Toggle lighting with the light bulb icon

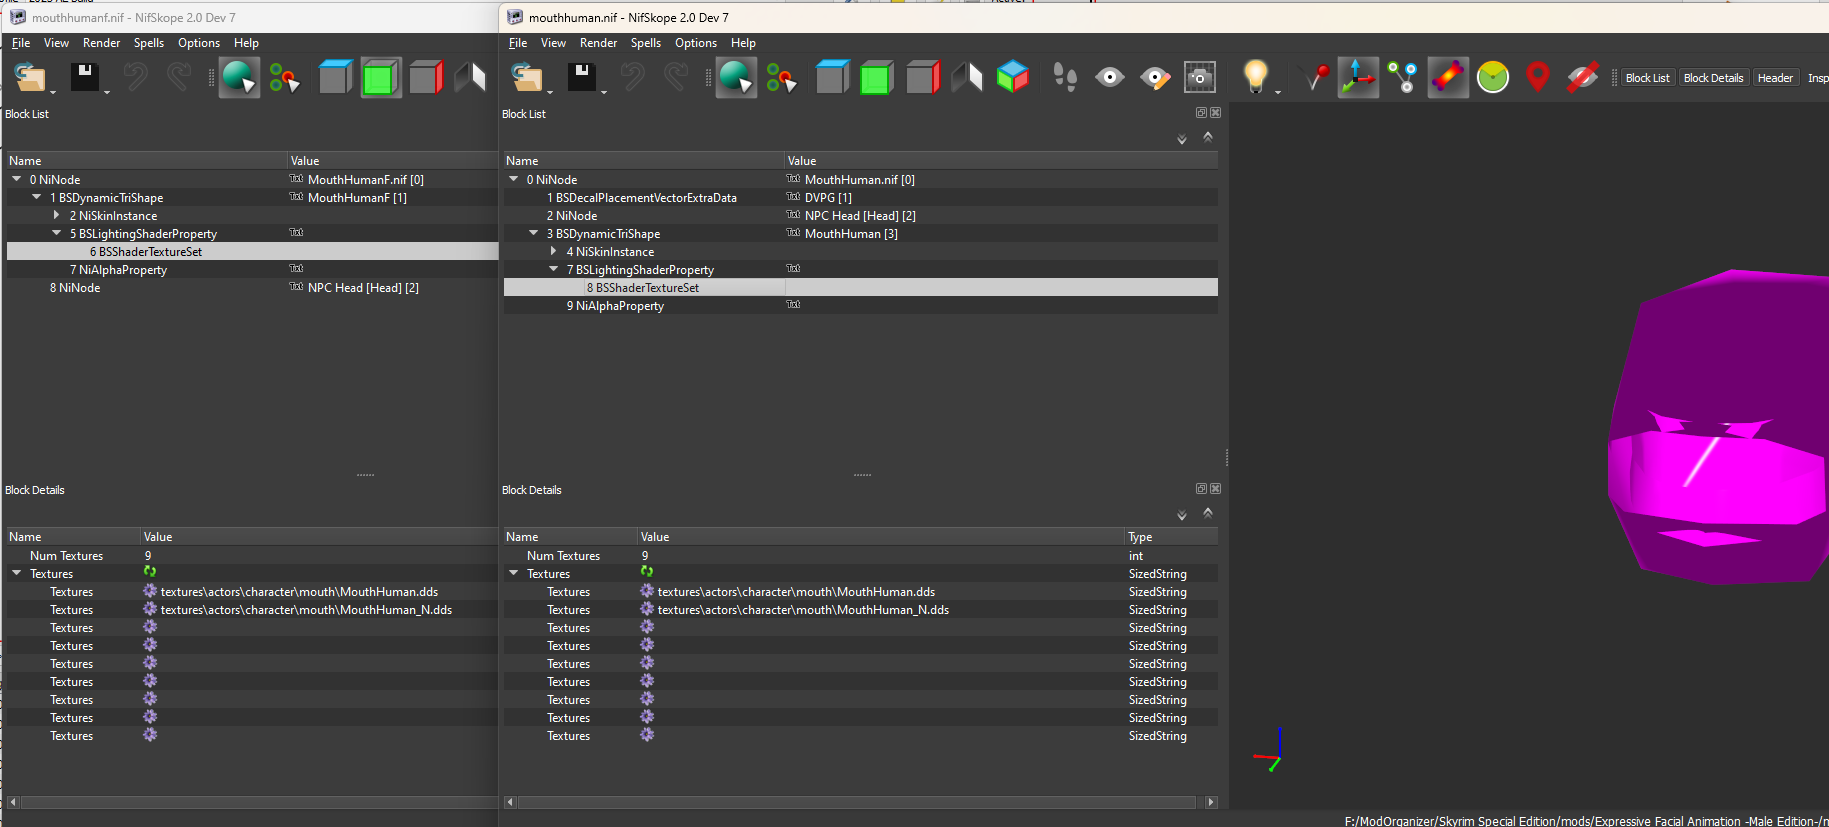point(1255,77)
